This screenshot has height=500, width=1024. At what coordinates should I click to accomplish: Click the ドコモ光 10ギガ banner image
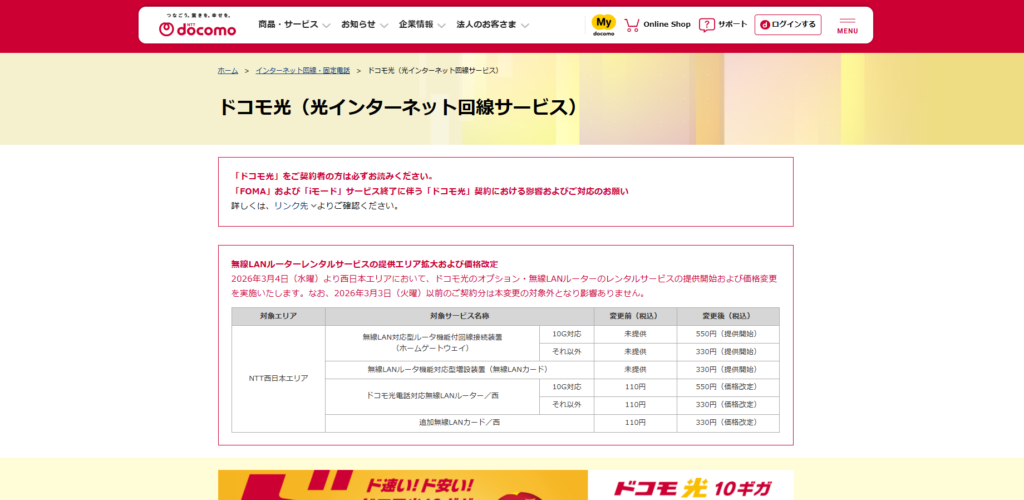coord(691,485)
